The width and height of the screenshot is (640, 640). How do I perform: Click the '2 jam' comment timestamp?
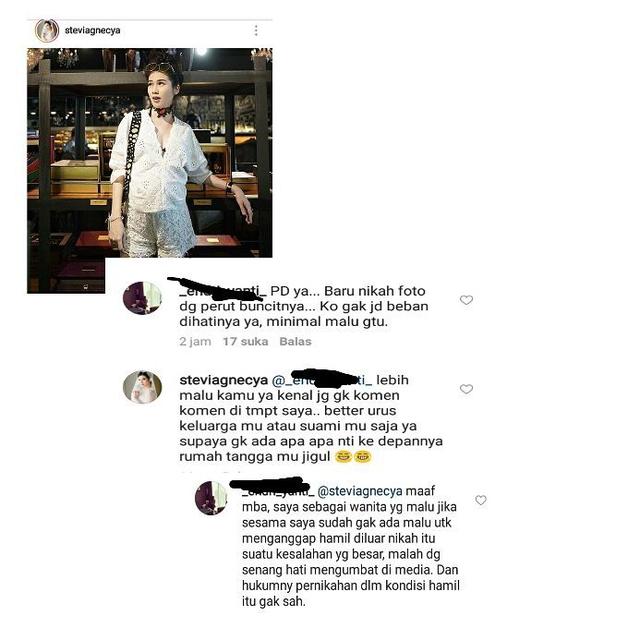click(x=195, y=341)
